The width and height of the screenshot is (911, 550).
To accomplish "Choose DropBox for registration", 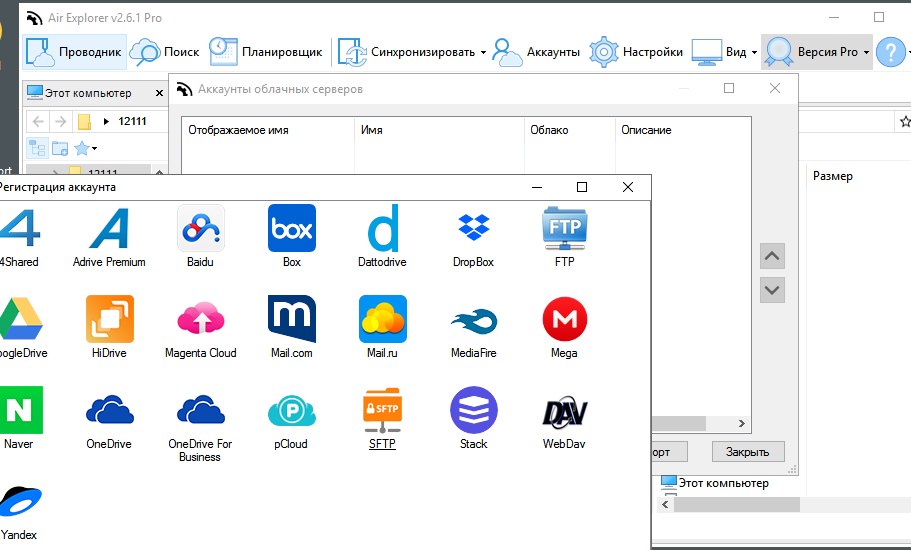I will (x=474, y=228).
